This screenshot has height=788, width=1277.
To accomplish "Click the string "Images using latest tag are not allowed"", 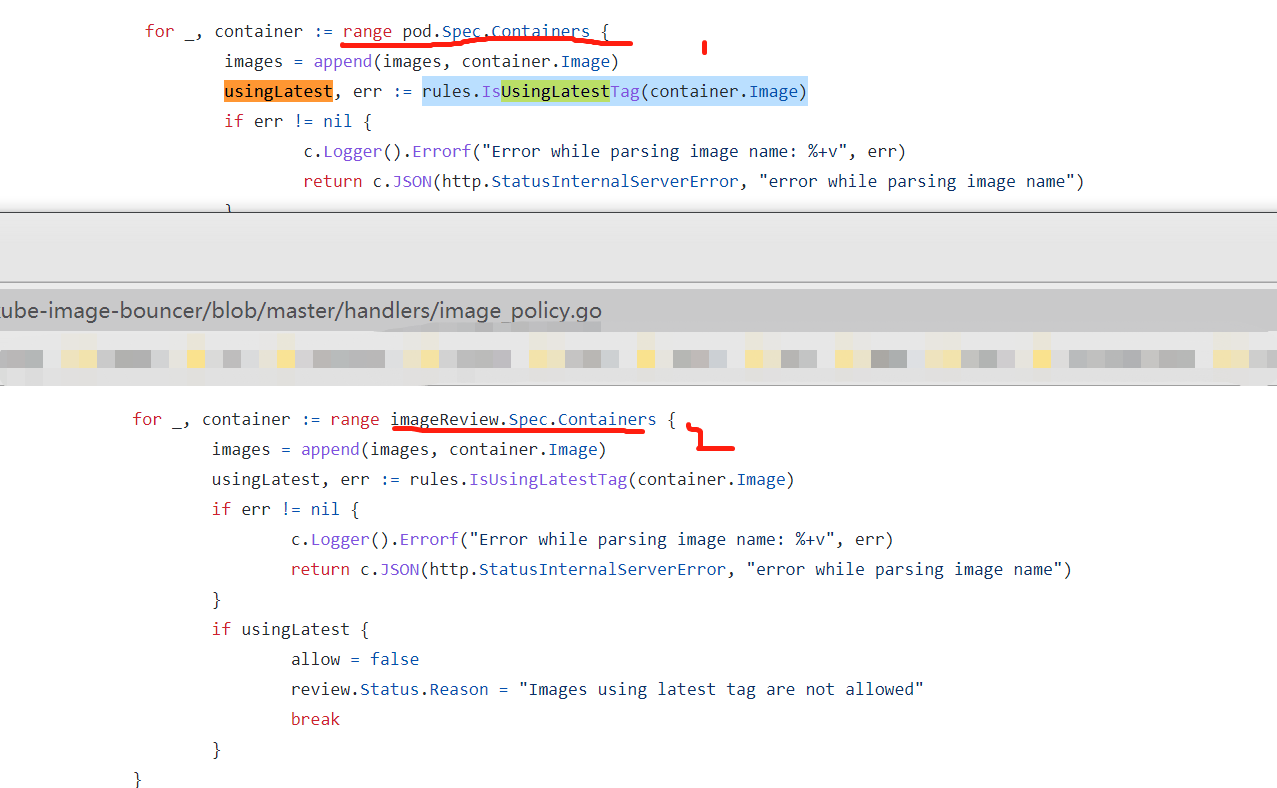I will (721, 690).
